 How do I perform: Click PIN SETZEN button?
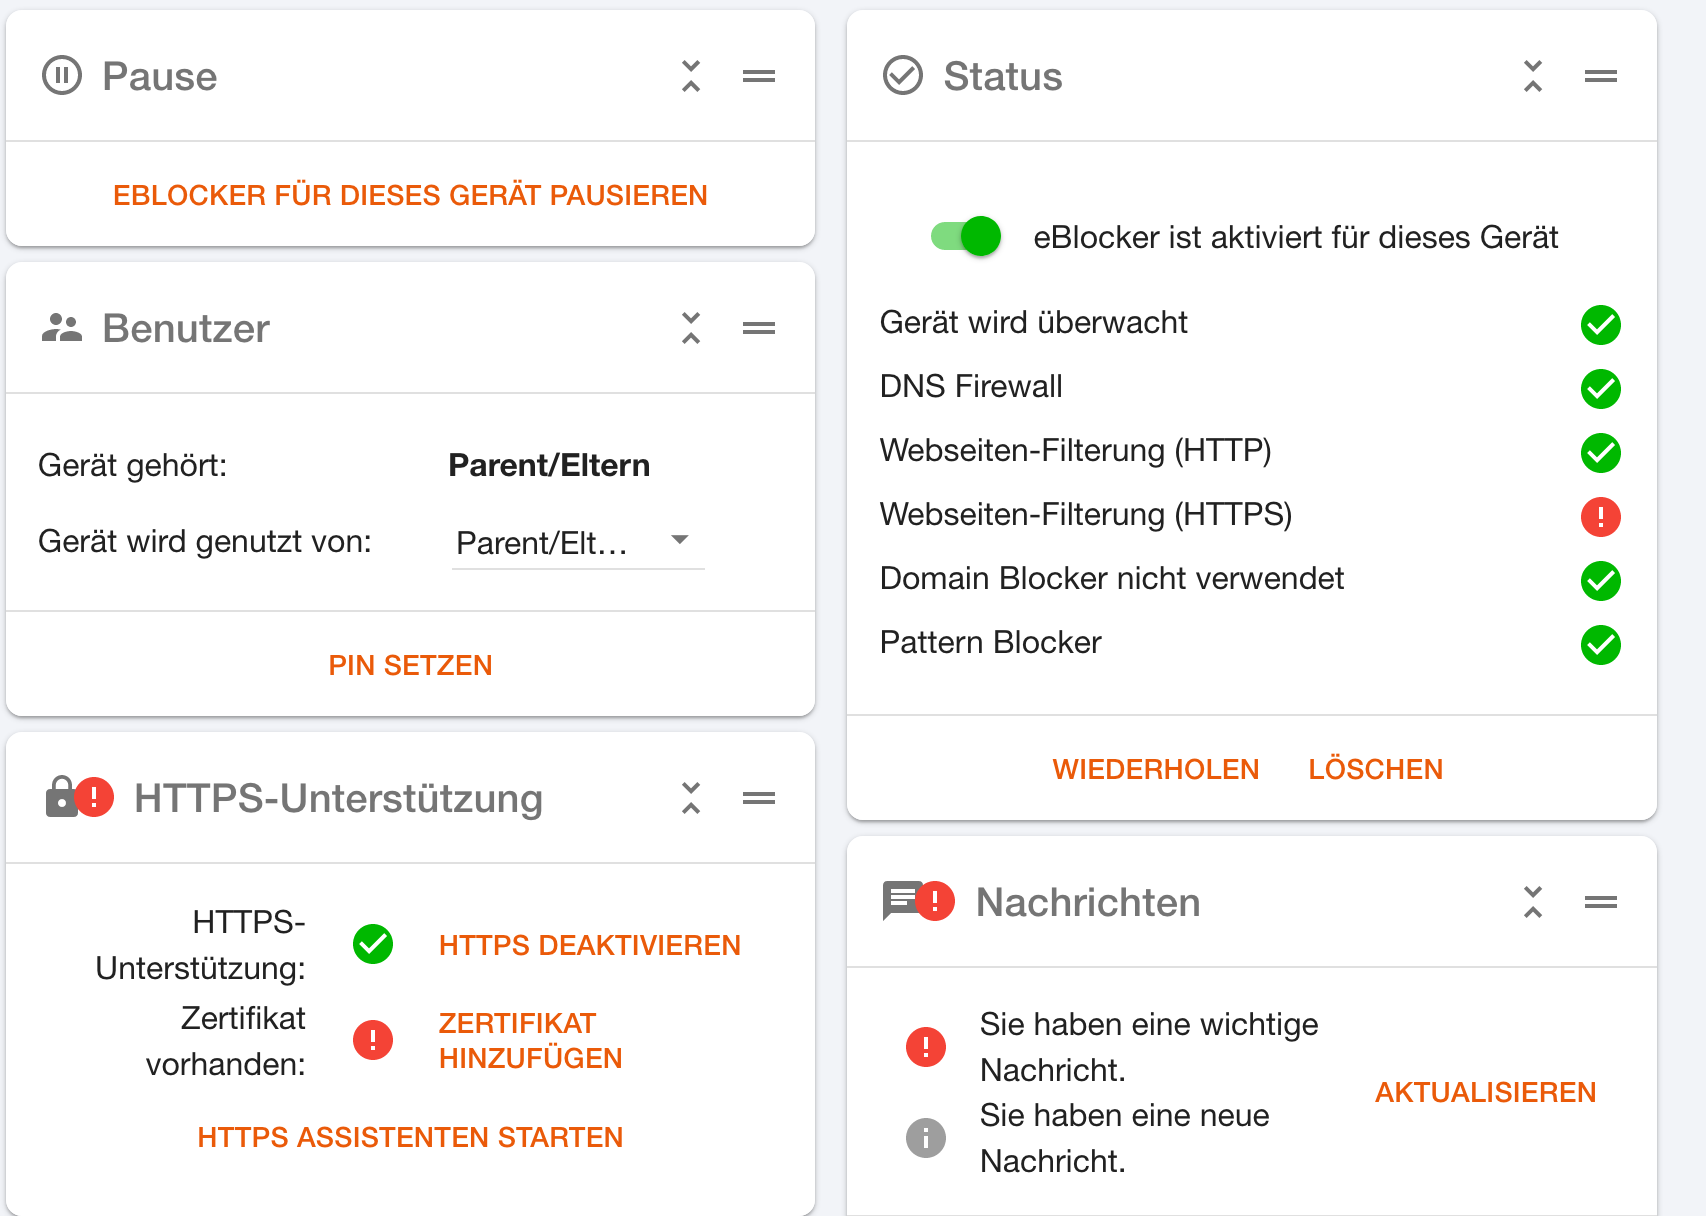tap(410, 665)
